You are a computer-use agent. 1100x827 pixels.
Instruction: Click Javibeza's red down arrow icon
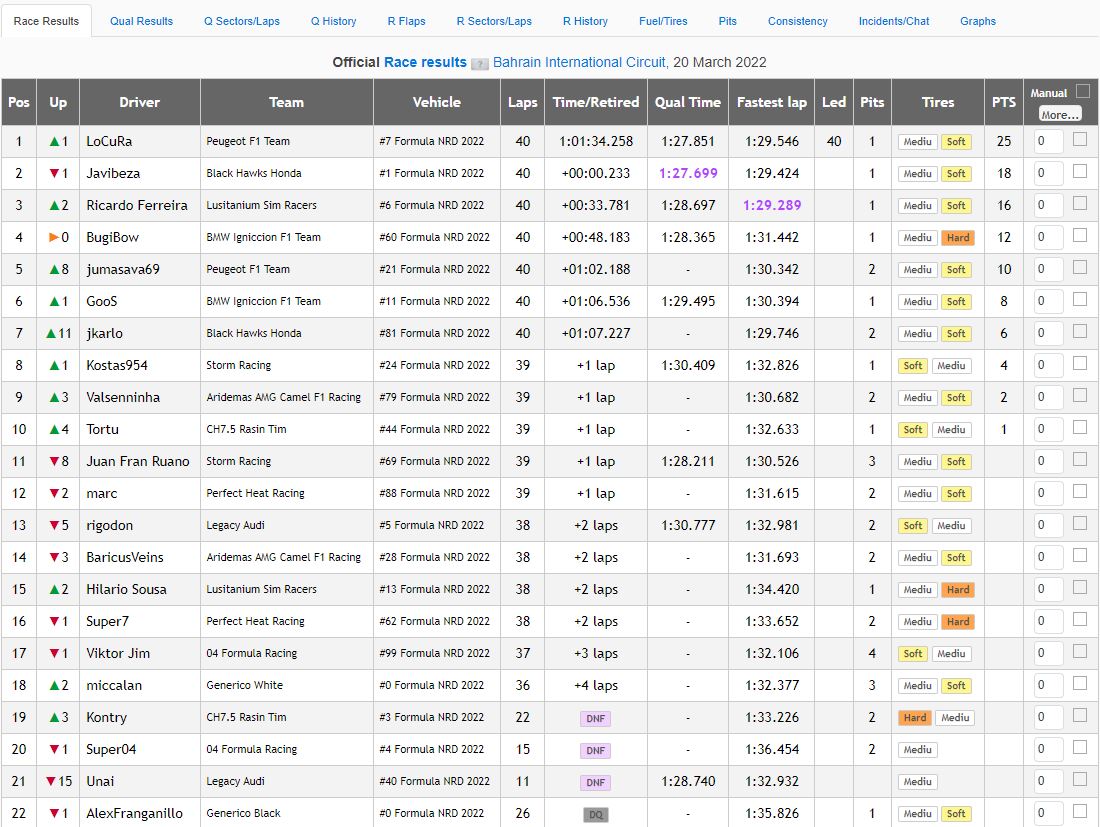click(54, 173)
